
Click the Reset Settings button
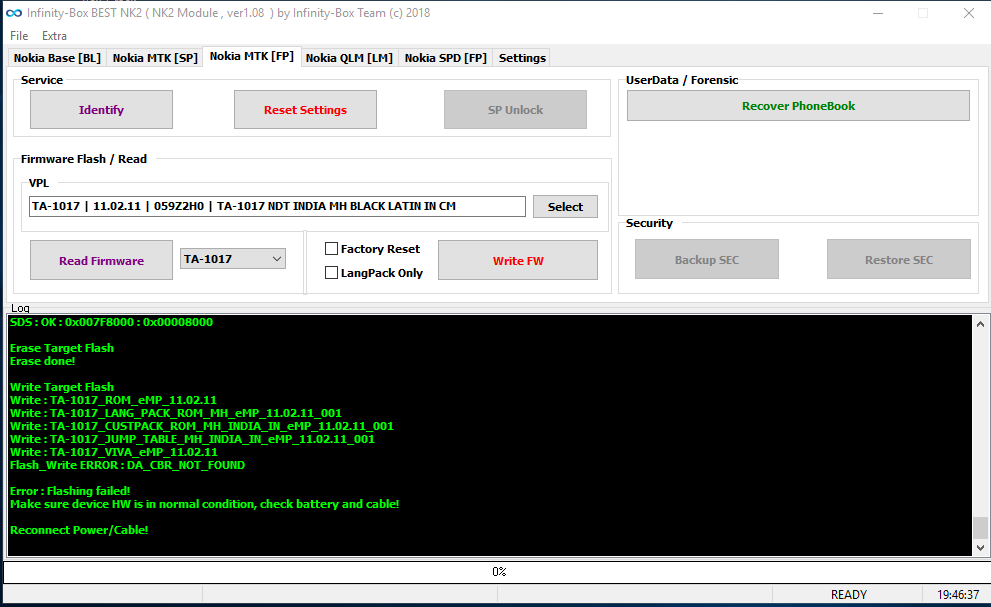(x=305, y=109)
